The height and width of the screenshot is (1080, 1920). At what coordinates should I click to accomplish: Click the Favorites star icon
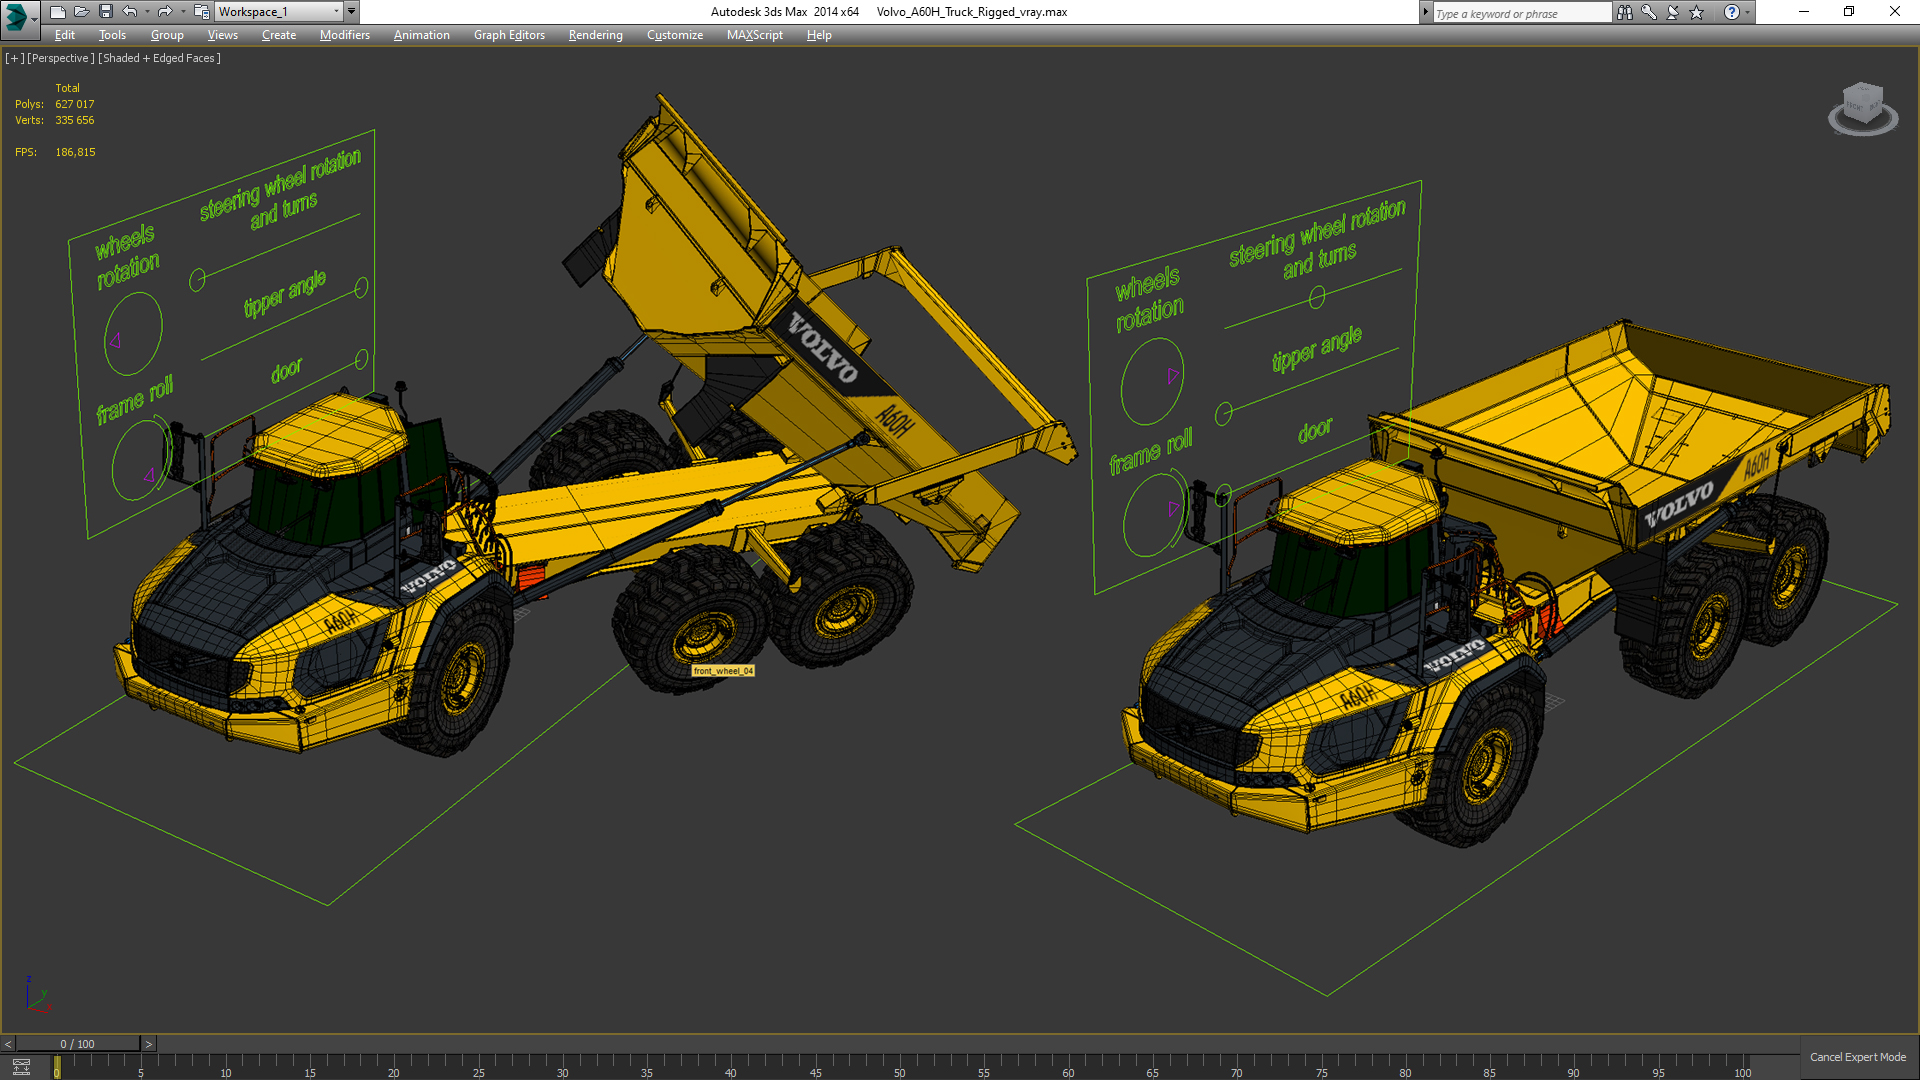coord(1696,12)
